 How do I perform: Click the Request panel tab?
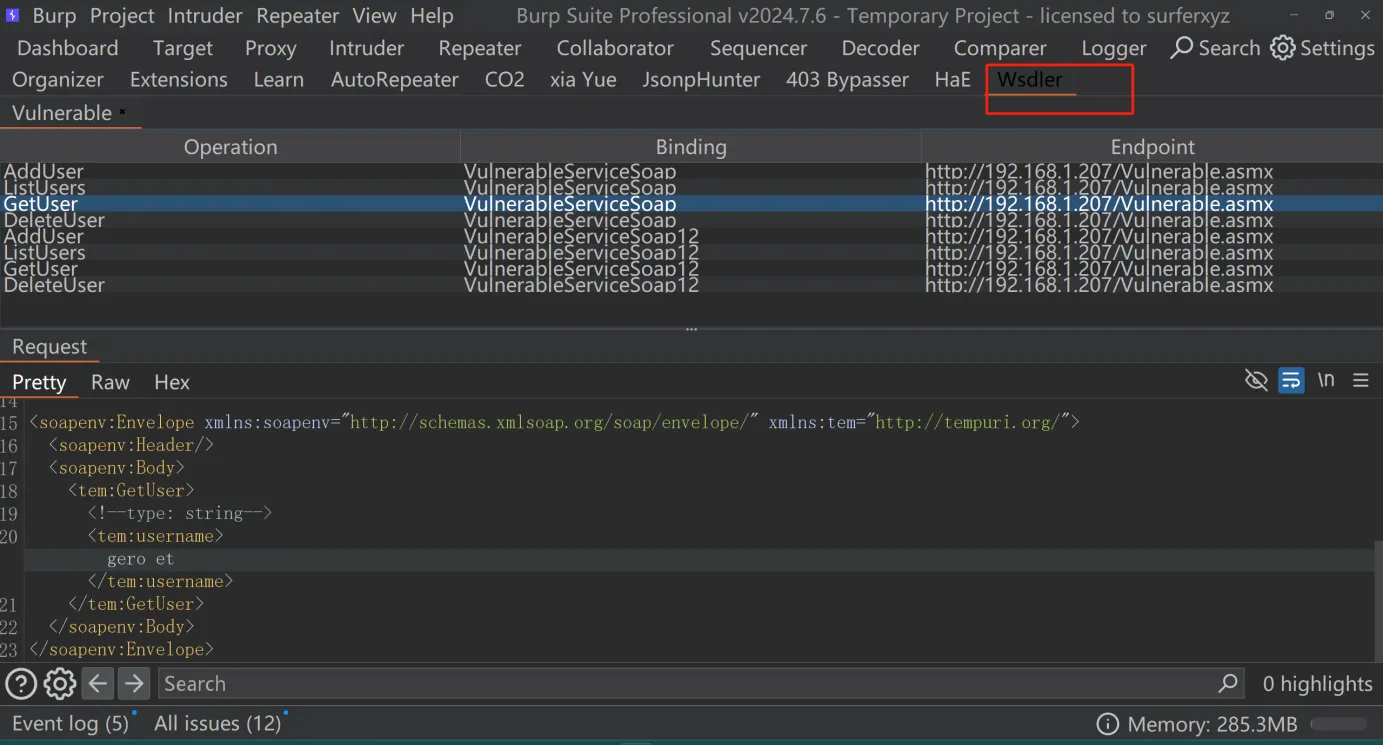(x=50, y=347)
